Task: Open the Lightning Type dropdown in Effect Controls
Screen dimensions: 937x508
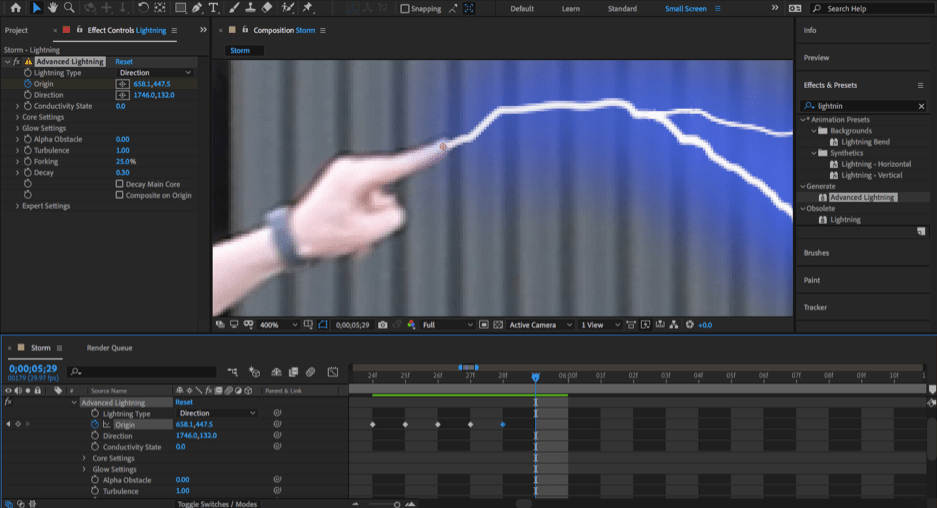Action: click(154, 73)
